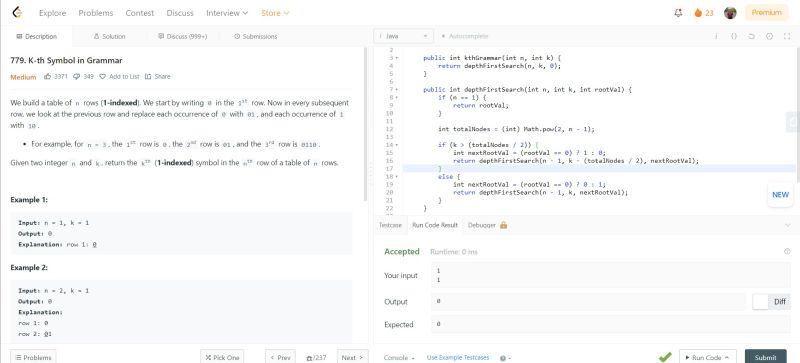
Task: Click the Submit button
Action: [765, 357]
